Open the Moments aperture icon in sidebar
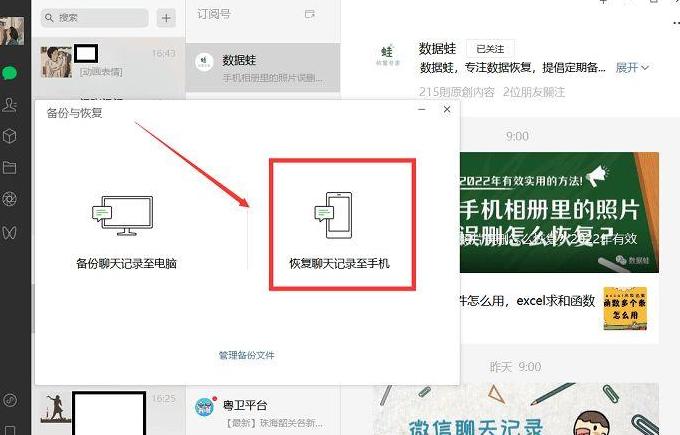 [x=10, y=199]
